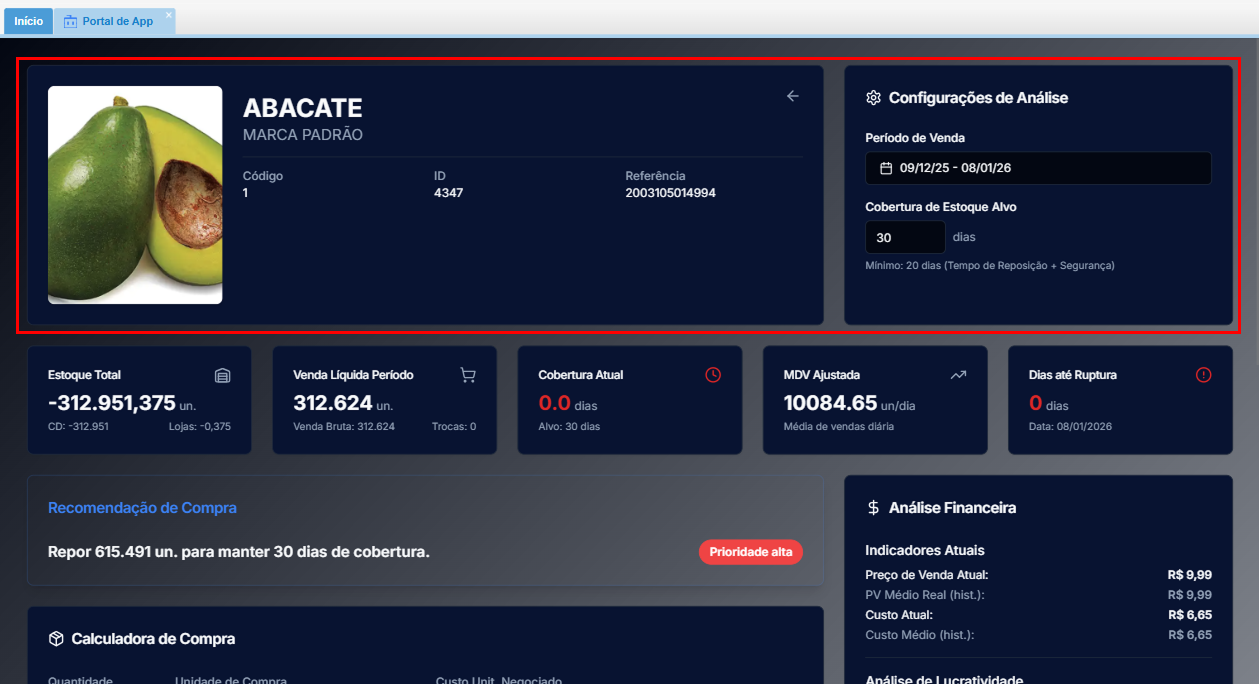
Task: Click the avocado product image
Action: tap(135, 195)
